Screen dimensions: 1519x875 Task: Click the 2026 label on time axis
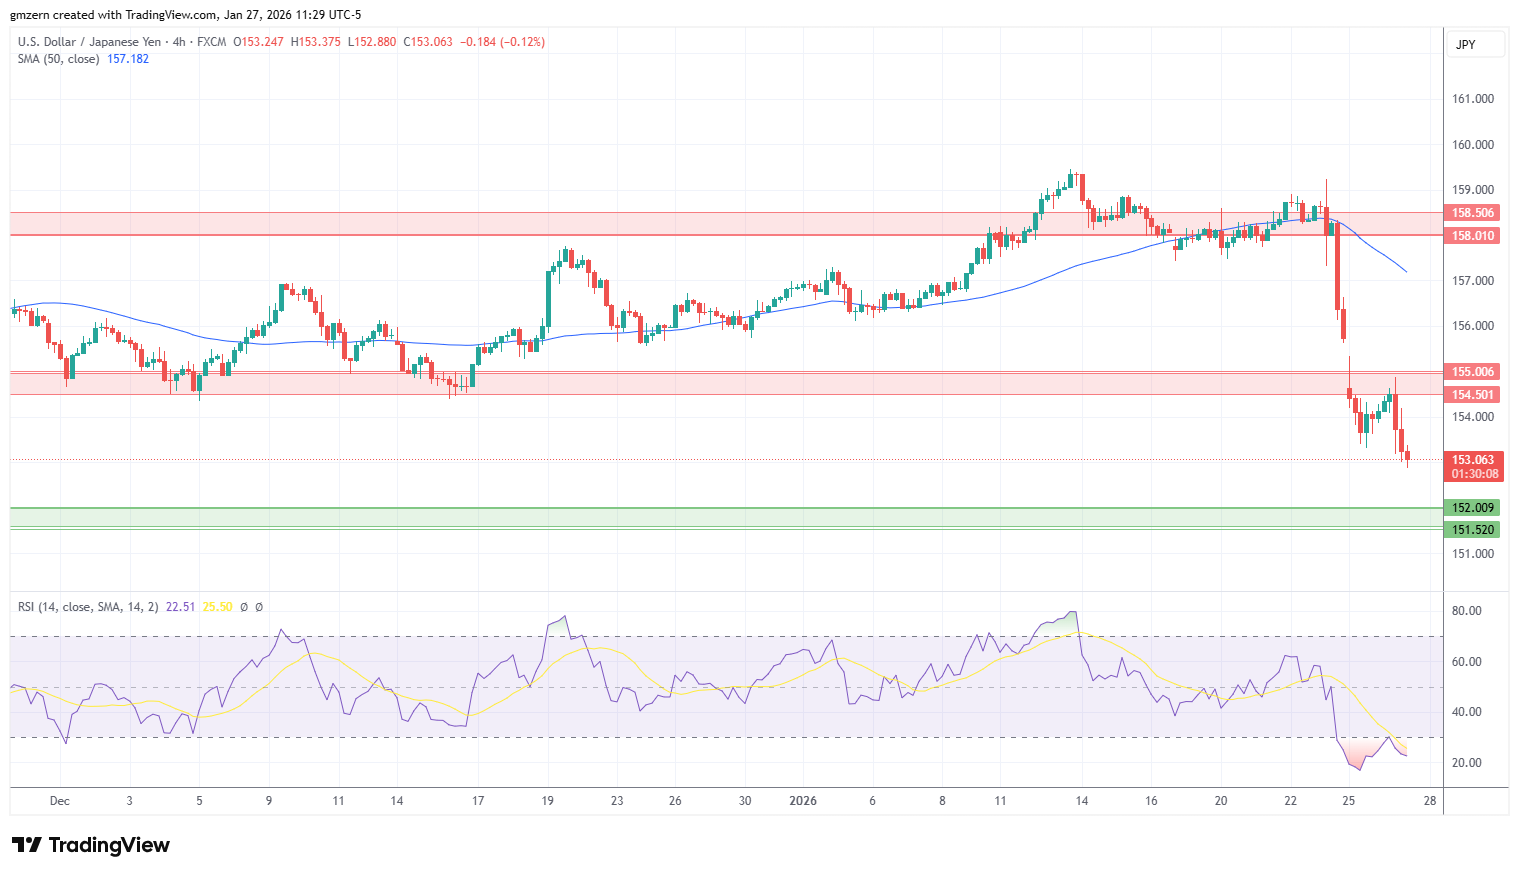point(803,801)
